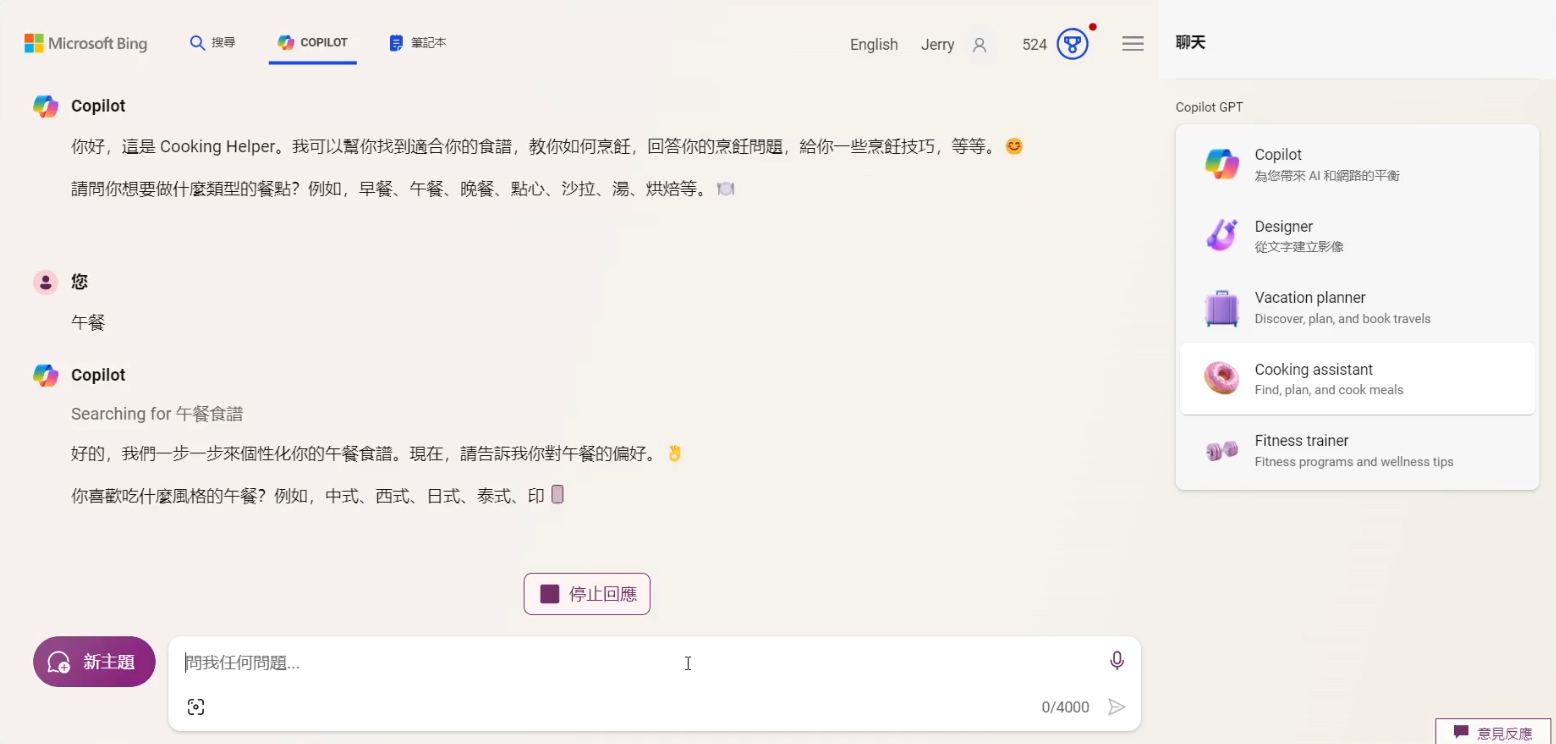
Task: Click the Cooking assistant donut icon
Action: click(x=1221, y=379)
